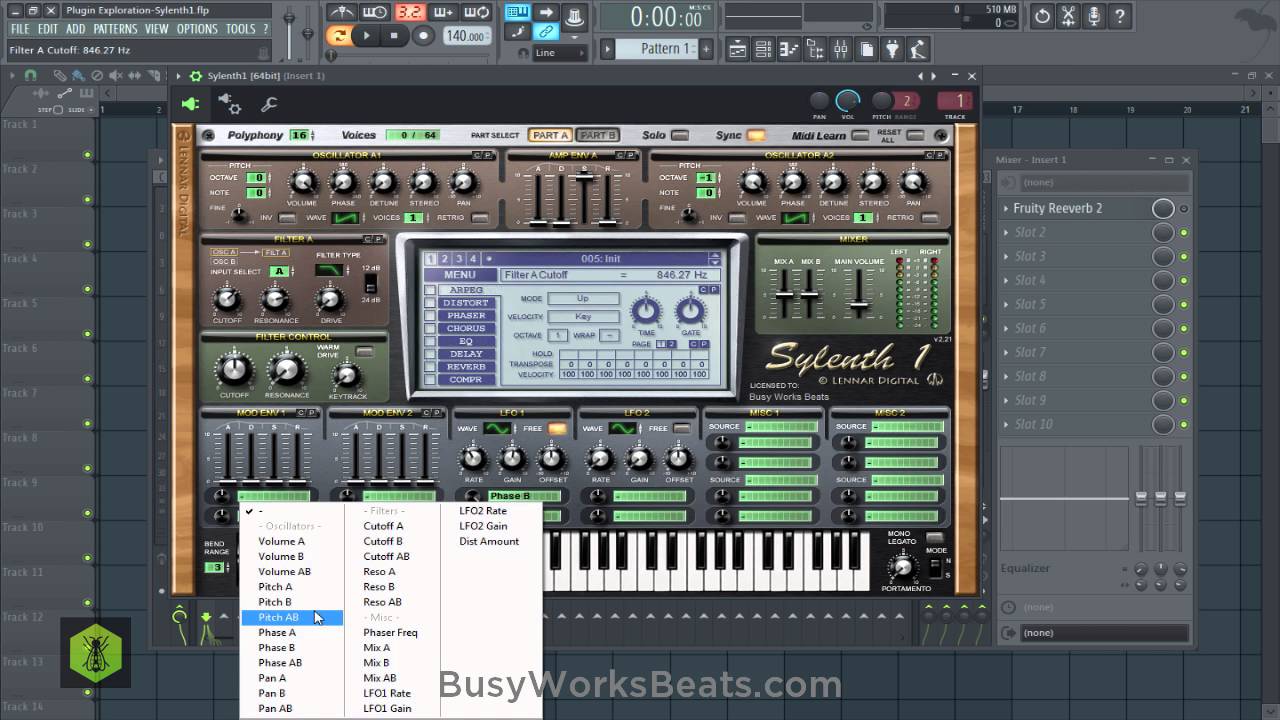The width and height of the screenshot is (1280, 720).
Task: Toggle Sylenth1 Solo switch
Action: pyautogui.click(x=680, y=135)
